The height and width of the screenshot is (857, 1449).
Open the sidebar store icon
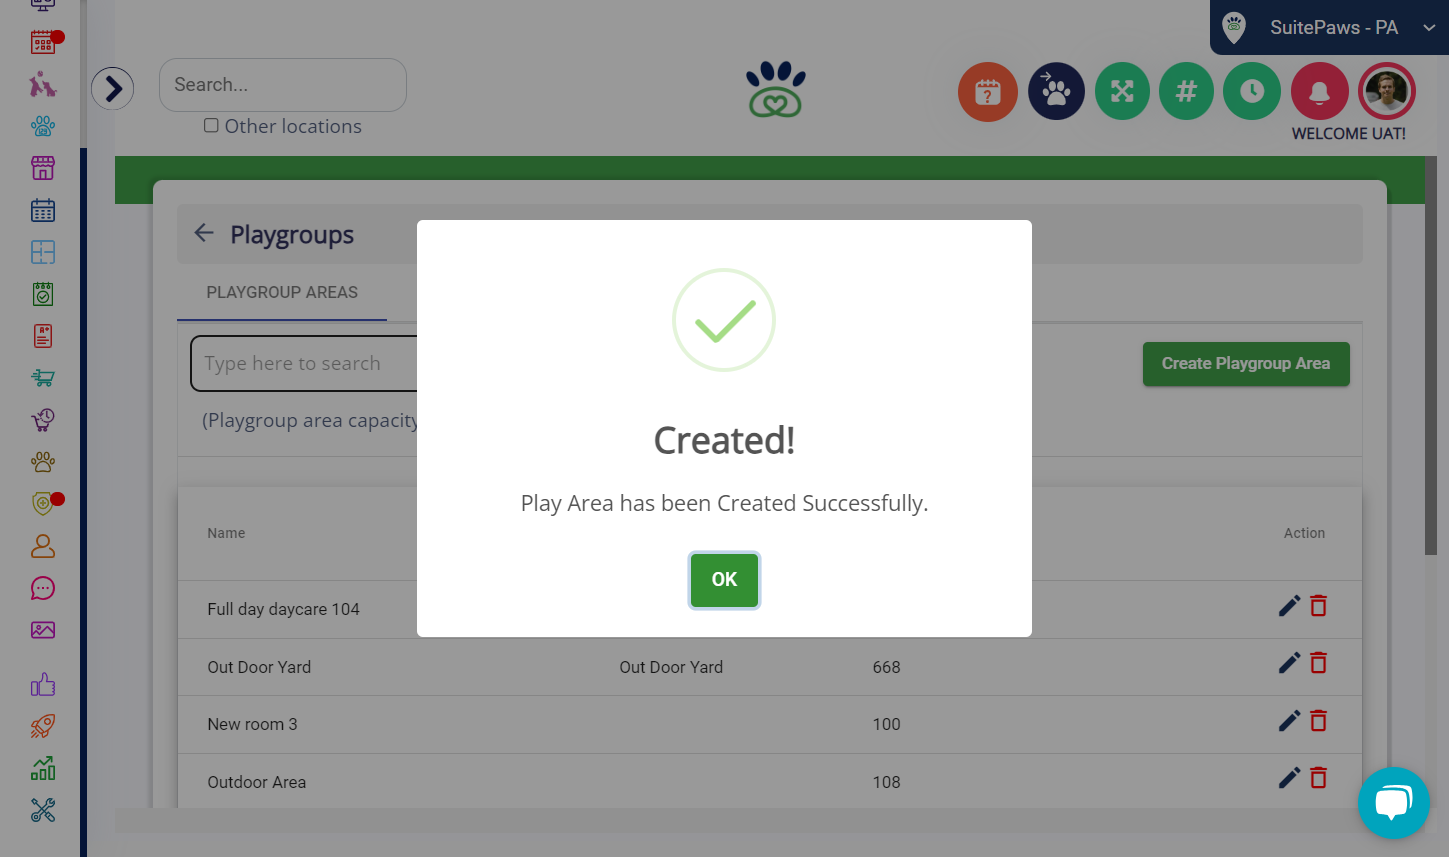pyautogui.click(x=43, y=168)
